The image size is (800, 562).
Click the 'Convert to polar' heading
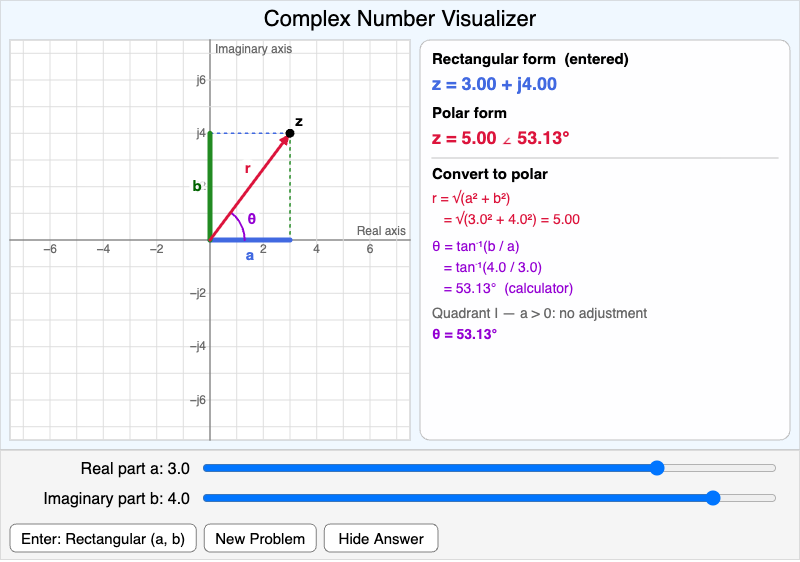click(x=490, y=174)
